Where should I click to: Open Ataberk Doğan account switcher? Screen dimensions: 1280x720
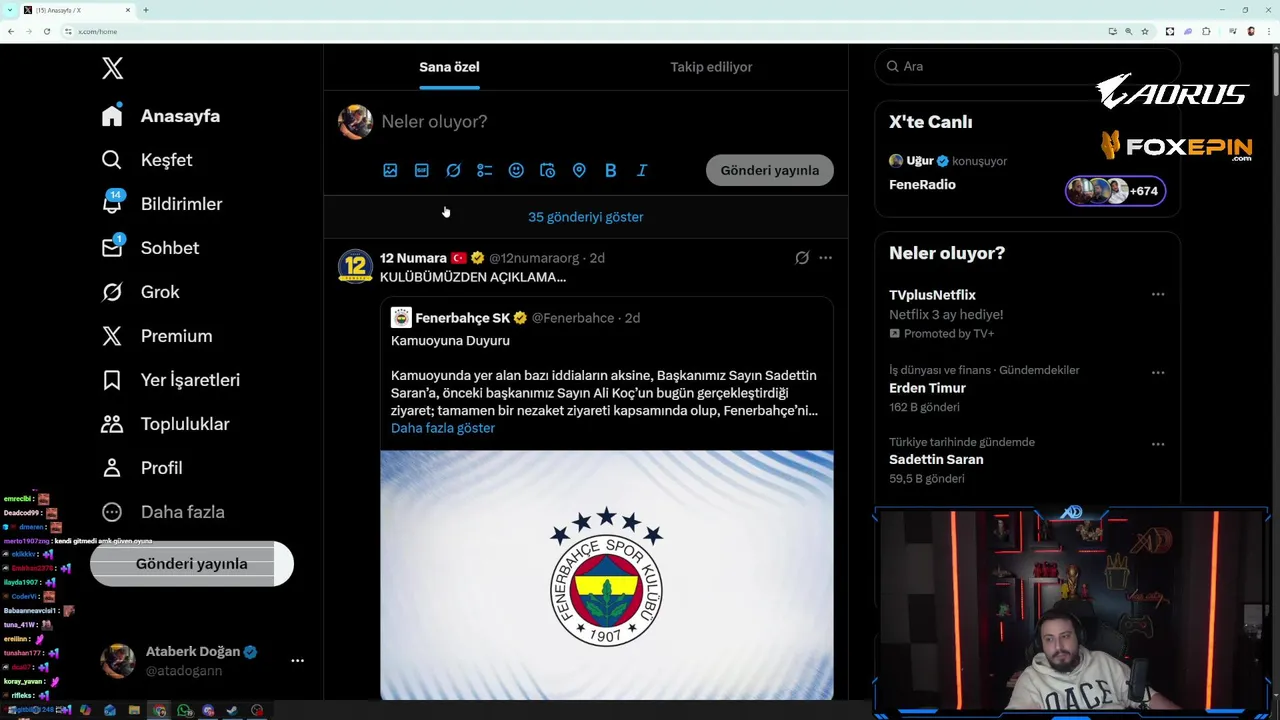[201, 660]
